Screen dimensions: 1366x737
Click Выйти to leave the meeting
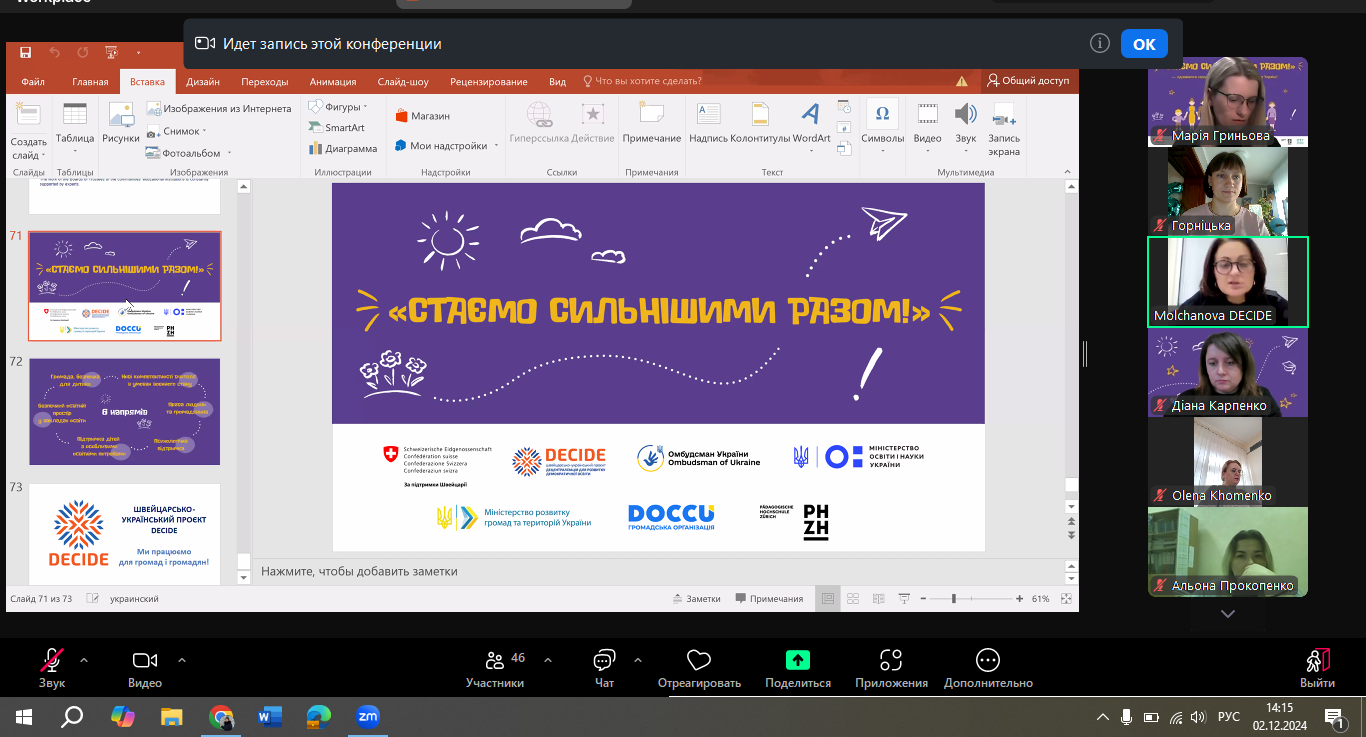pos(1317,668)
